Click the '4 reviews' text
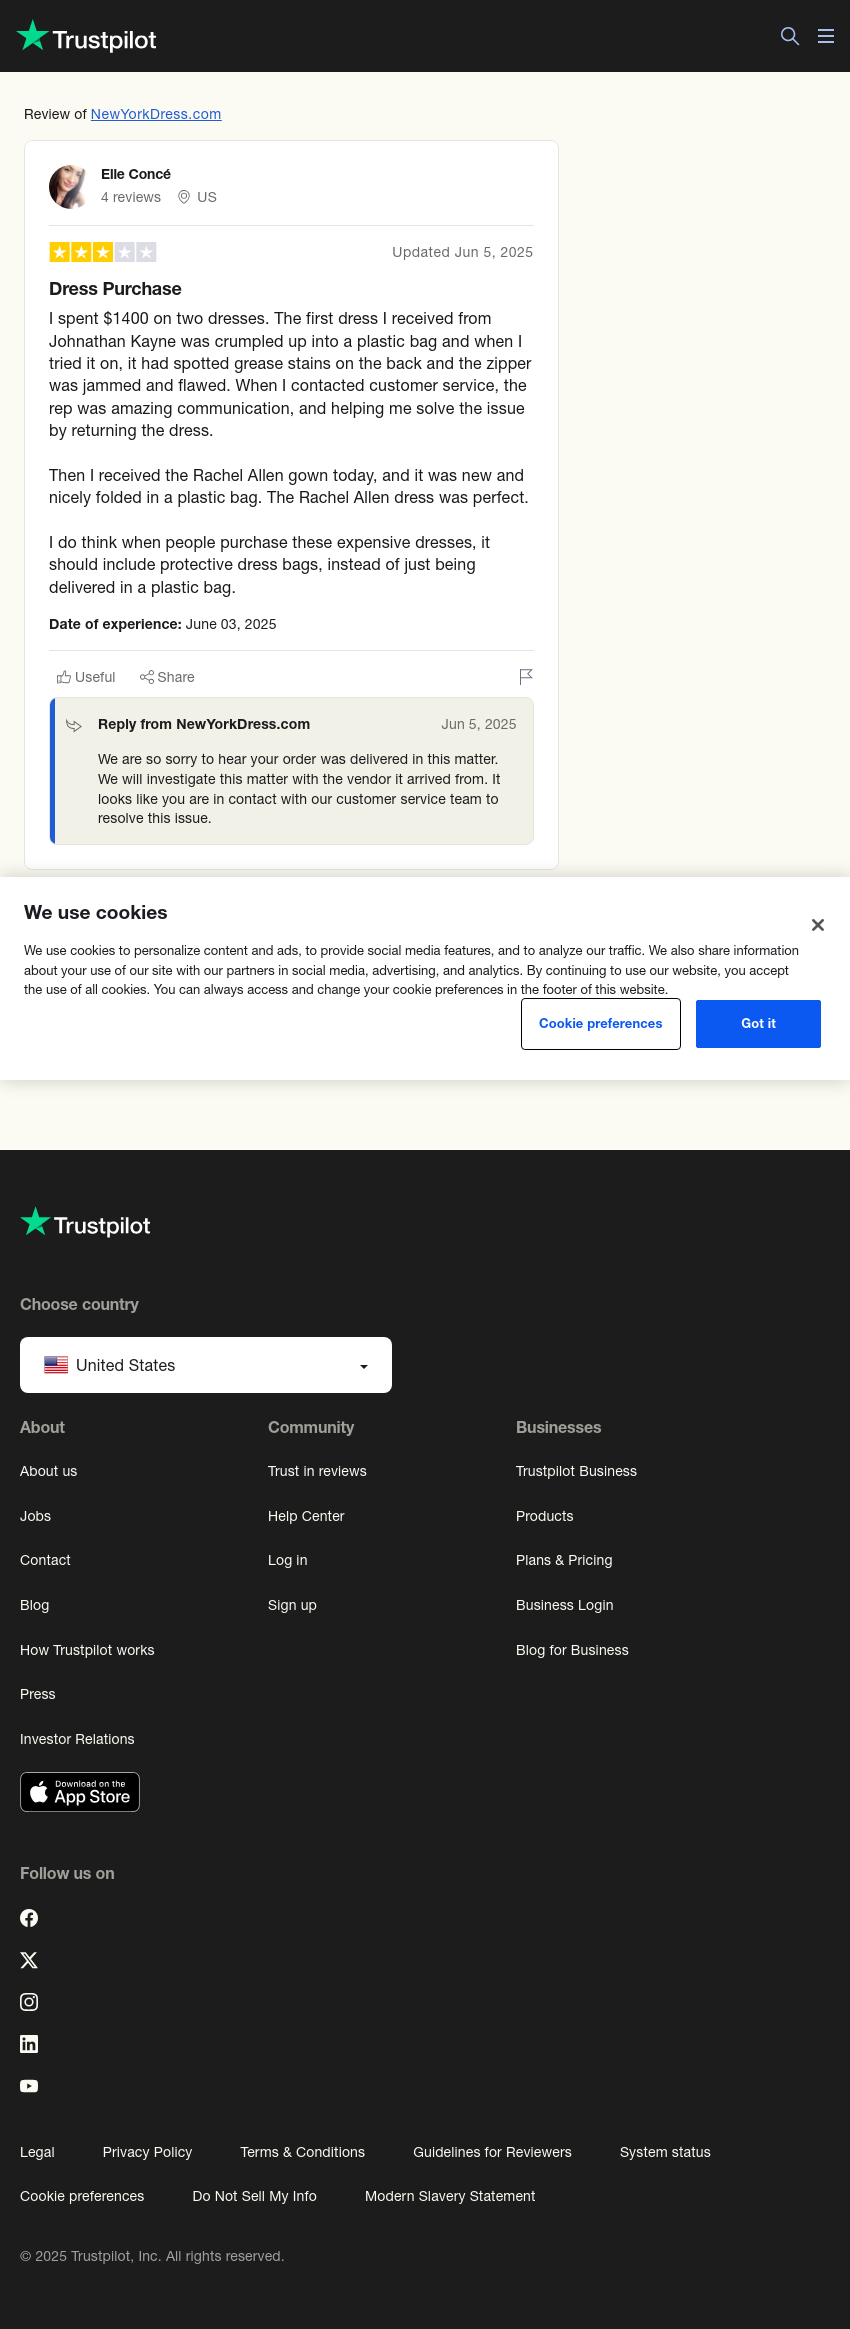This screenshot has width=850, height=2329. (x=131, y=197)
